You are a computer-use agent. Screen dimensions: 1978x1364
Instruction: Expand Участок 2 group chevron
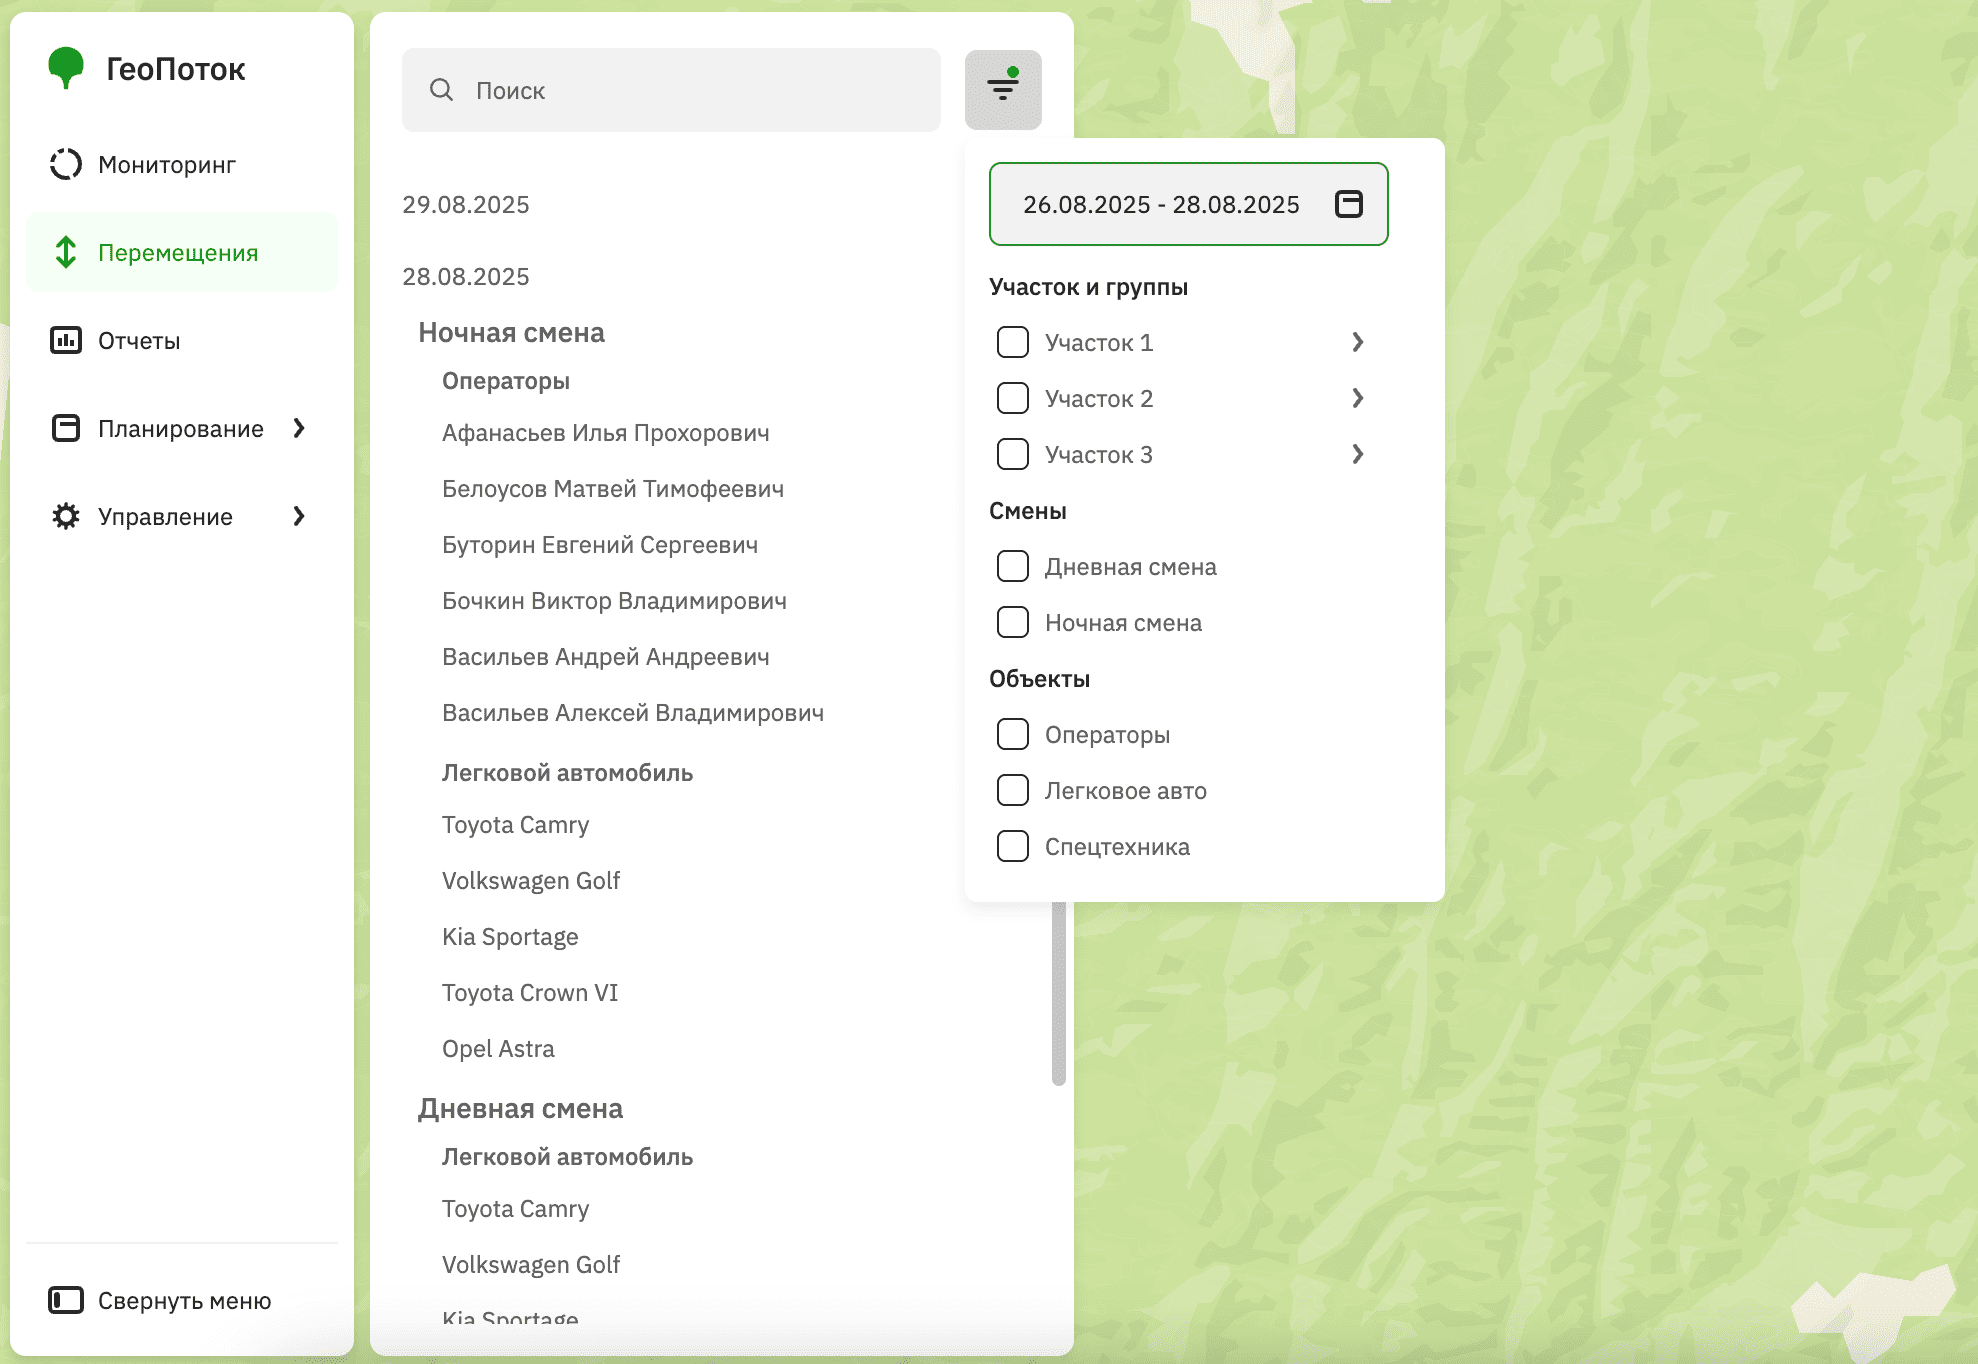point(1357,398)
